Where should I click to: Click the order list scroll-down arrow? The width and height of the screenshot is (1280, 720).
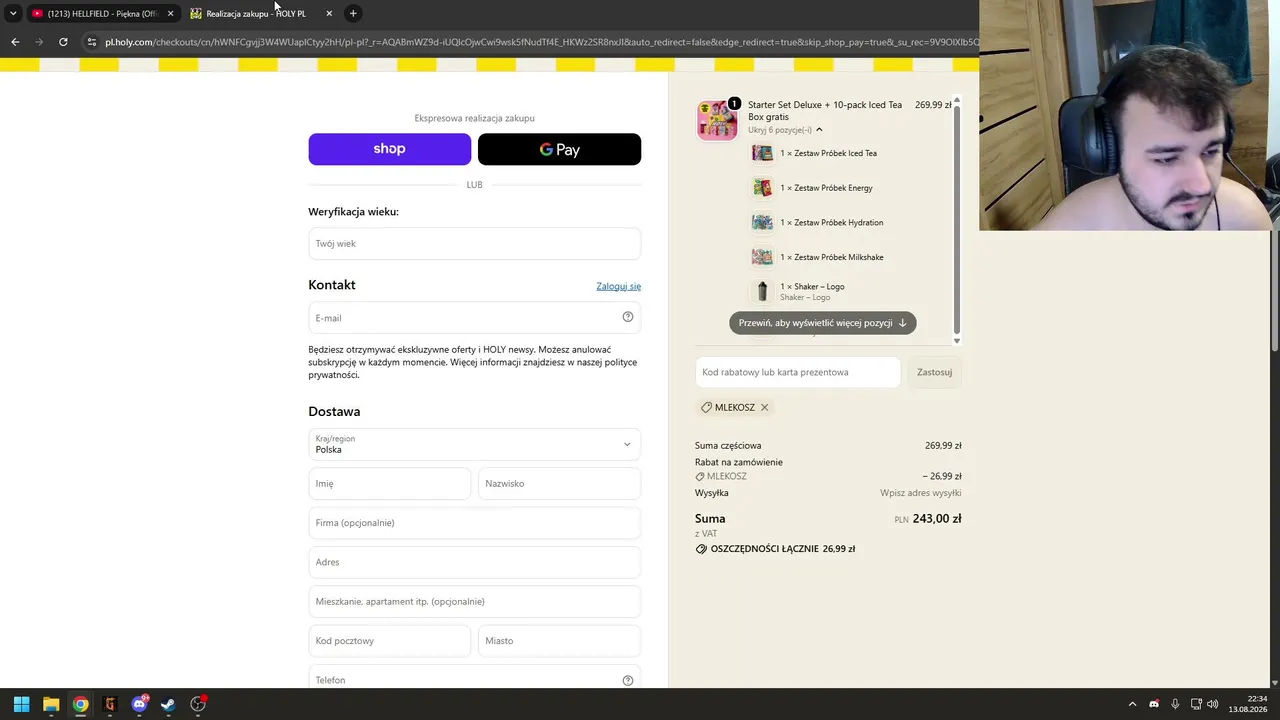pyautogui.click(x=956, y=341)
